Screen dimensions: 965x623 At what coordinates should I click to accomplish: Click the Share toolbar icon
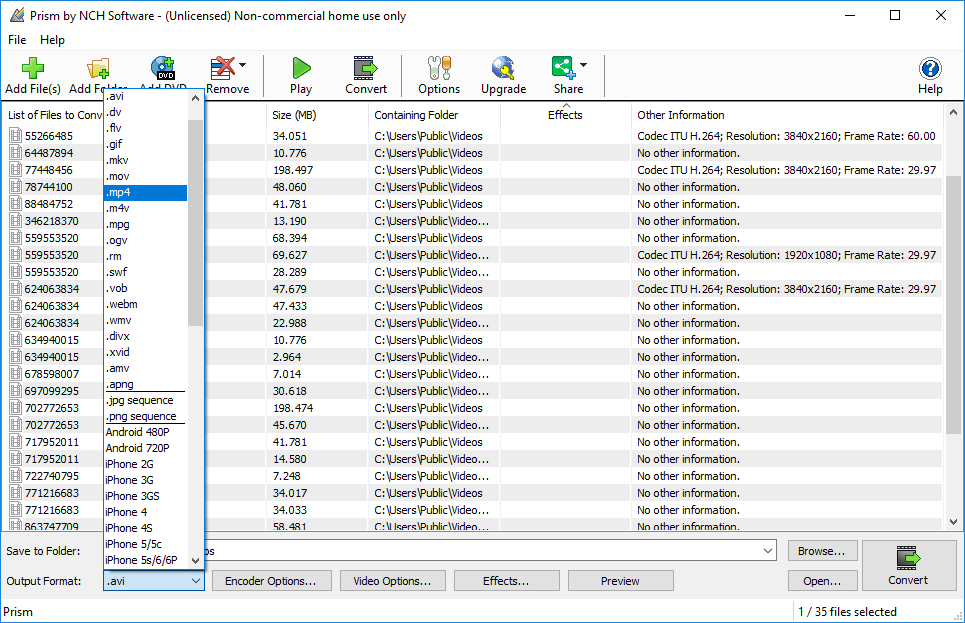[x=564, y=68]
